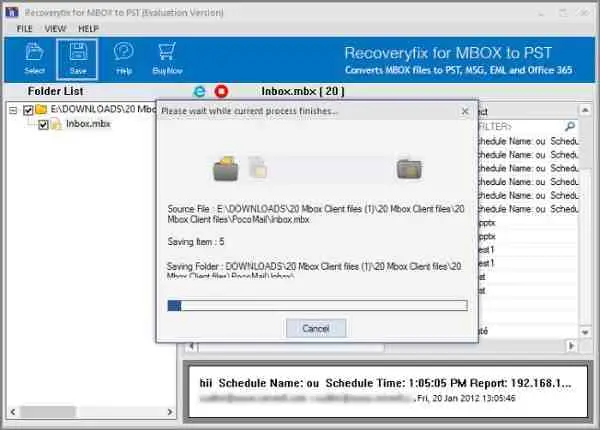This screenshot has width=600, height=430.
Task: Click the folder list horizontal scrollbar thumb
Action: click(x=48, y=412)
